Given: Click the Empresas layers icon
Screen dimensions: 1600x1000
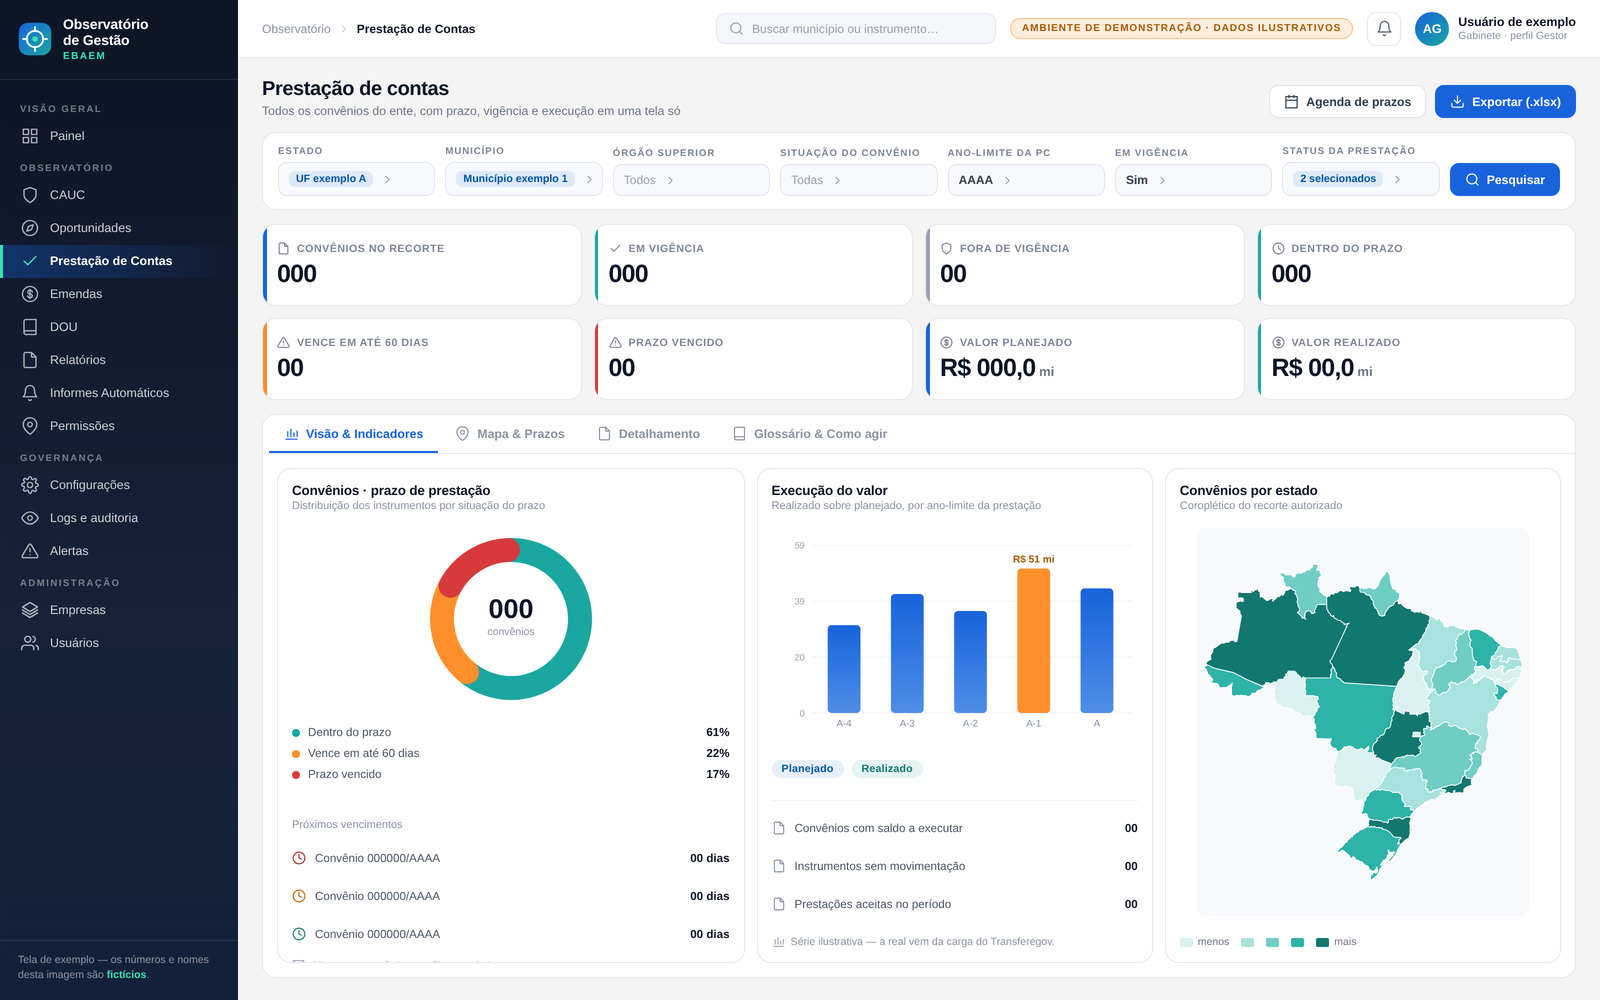Looking at the screenshot, I should [x=30, y=610].
